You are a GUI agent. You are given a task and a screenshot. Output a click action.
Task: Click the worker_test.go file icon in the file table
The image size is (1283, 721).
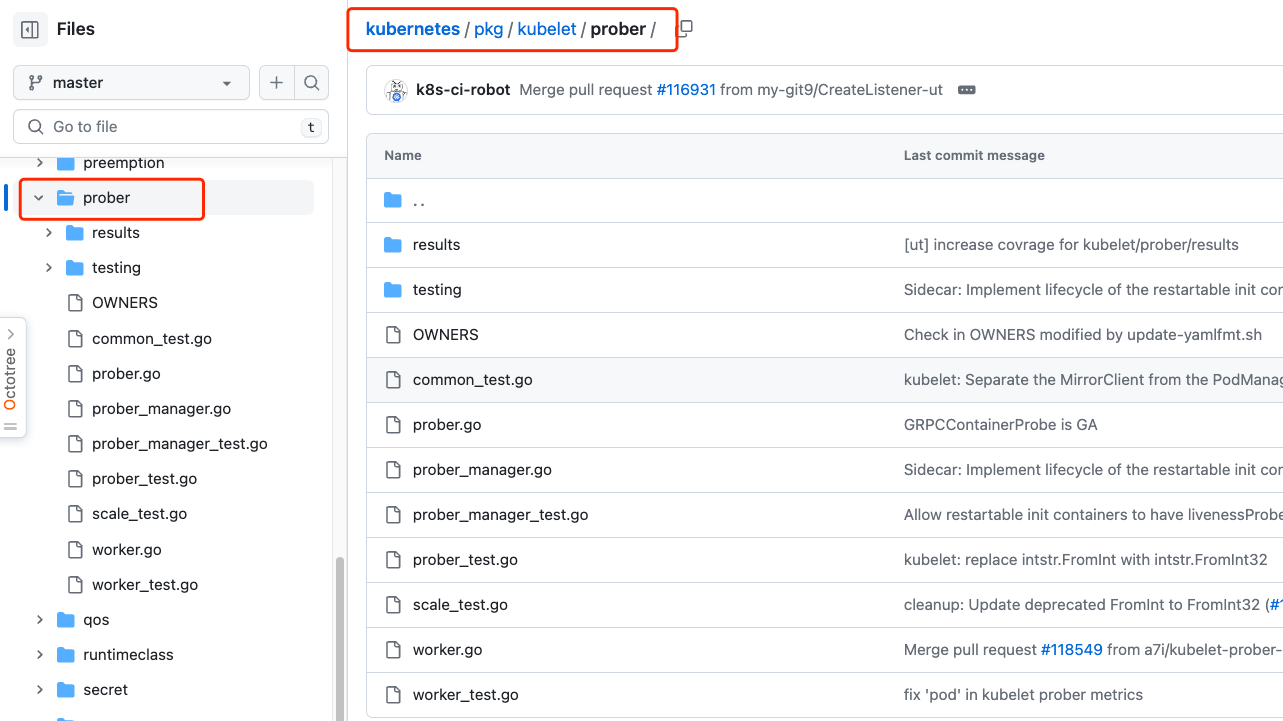coord(393,695)
